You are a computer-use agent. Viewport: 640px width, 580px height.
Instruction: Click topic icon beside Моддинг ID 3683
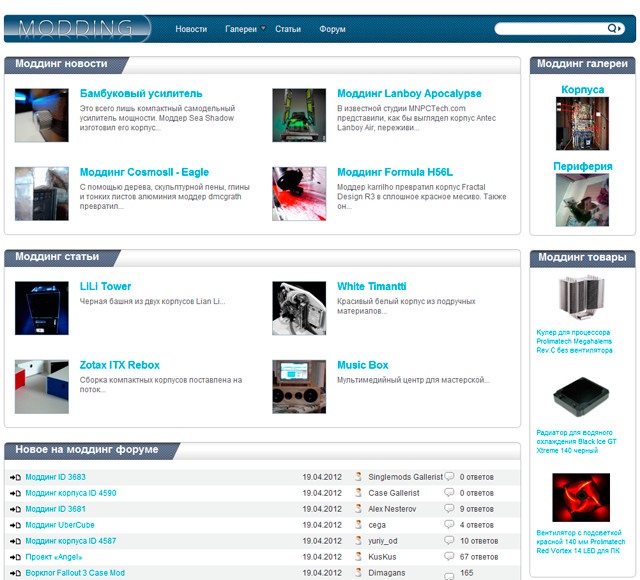[16, 477]
